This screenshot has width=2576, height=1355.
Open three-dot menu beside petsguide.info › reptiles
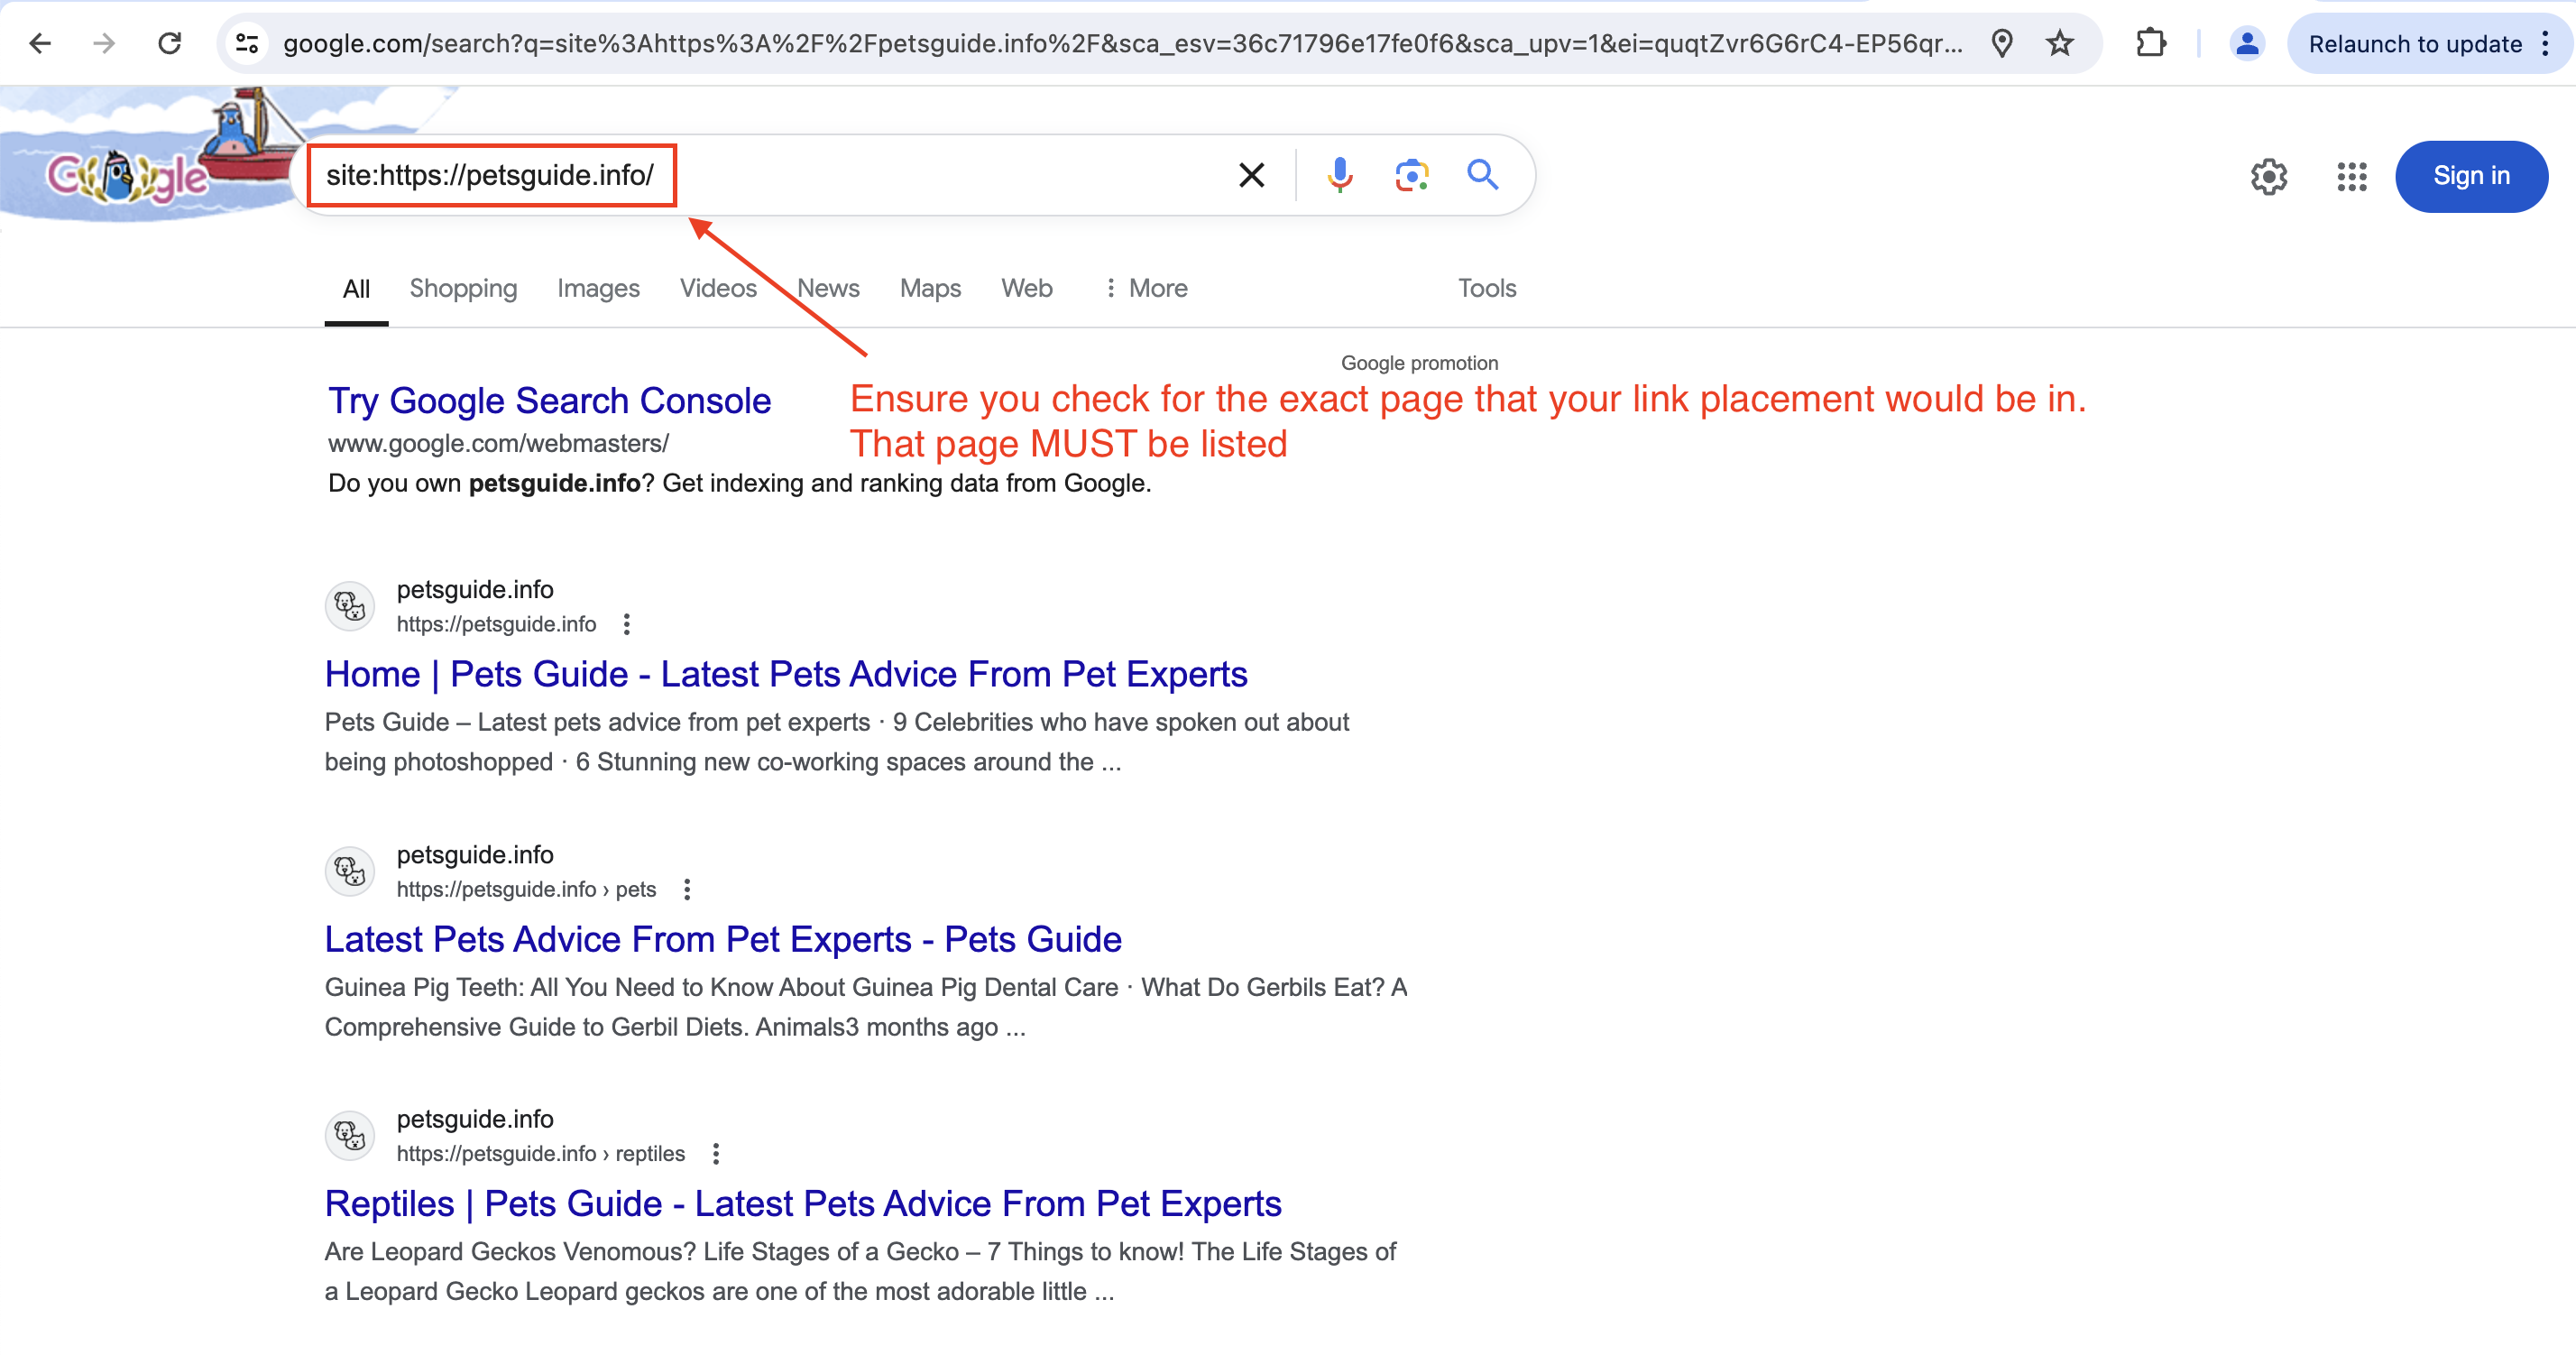pyautogui.click(x=716, y=1153)
